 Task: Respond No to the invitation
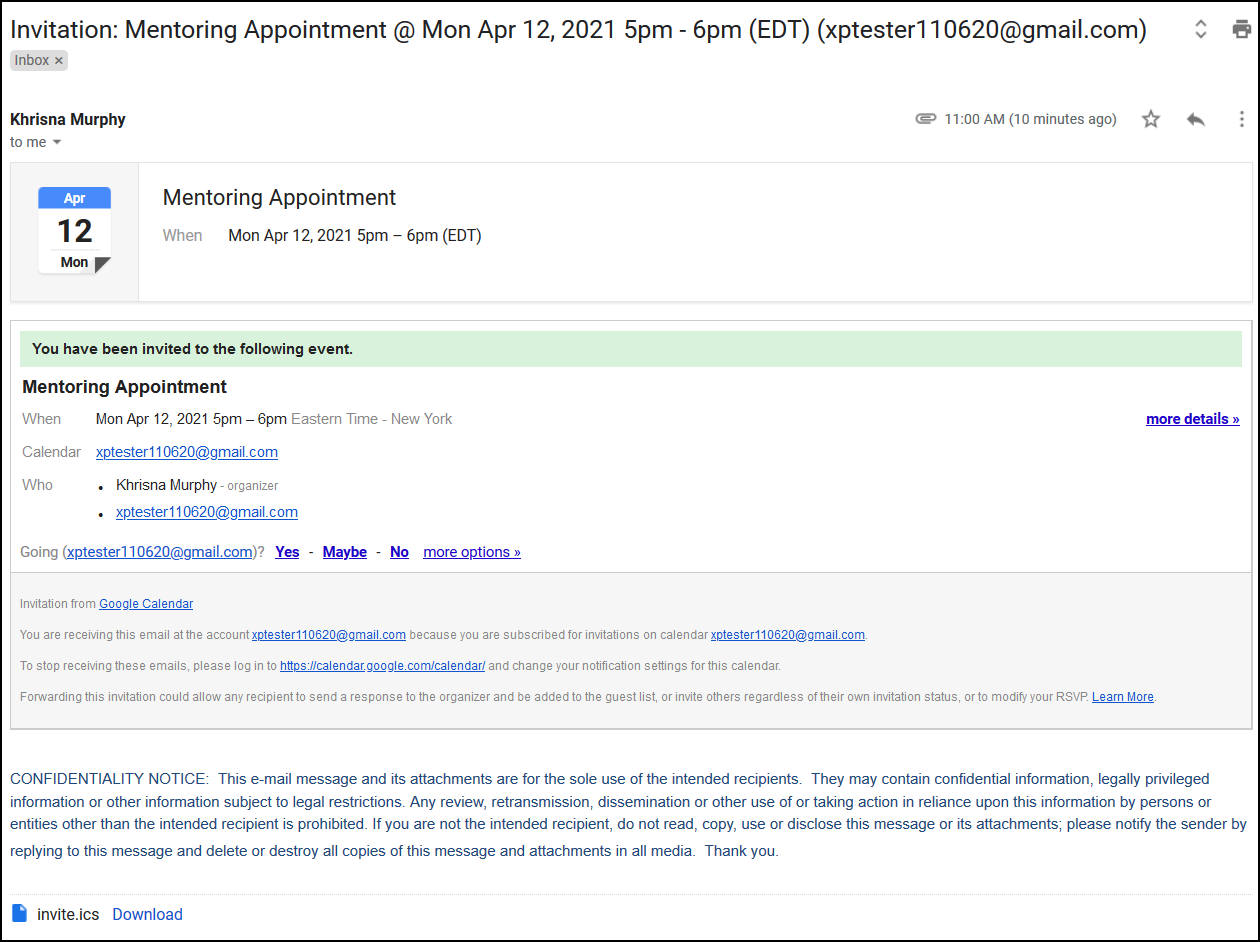[x=399, y=552]
